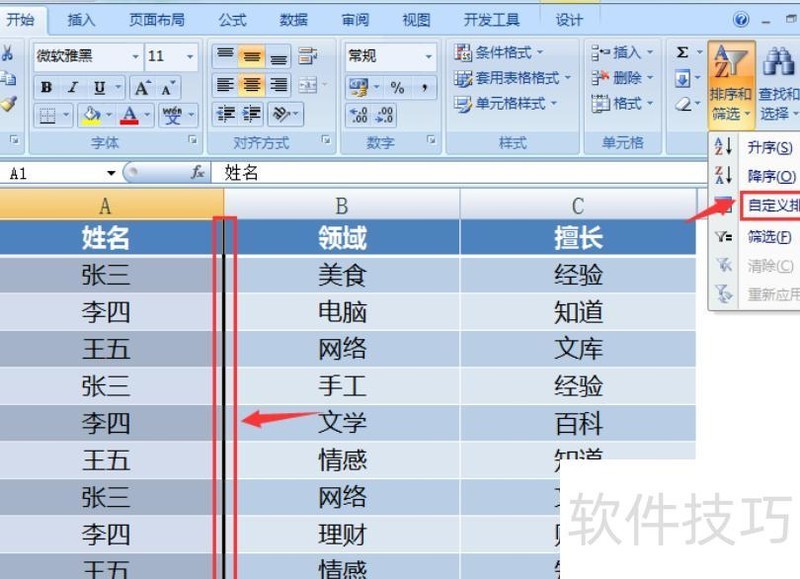The height and width of the screenshot is (579, 800).
Task: Increase font size with the large A button
Action: point(142,88)
